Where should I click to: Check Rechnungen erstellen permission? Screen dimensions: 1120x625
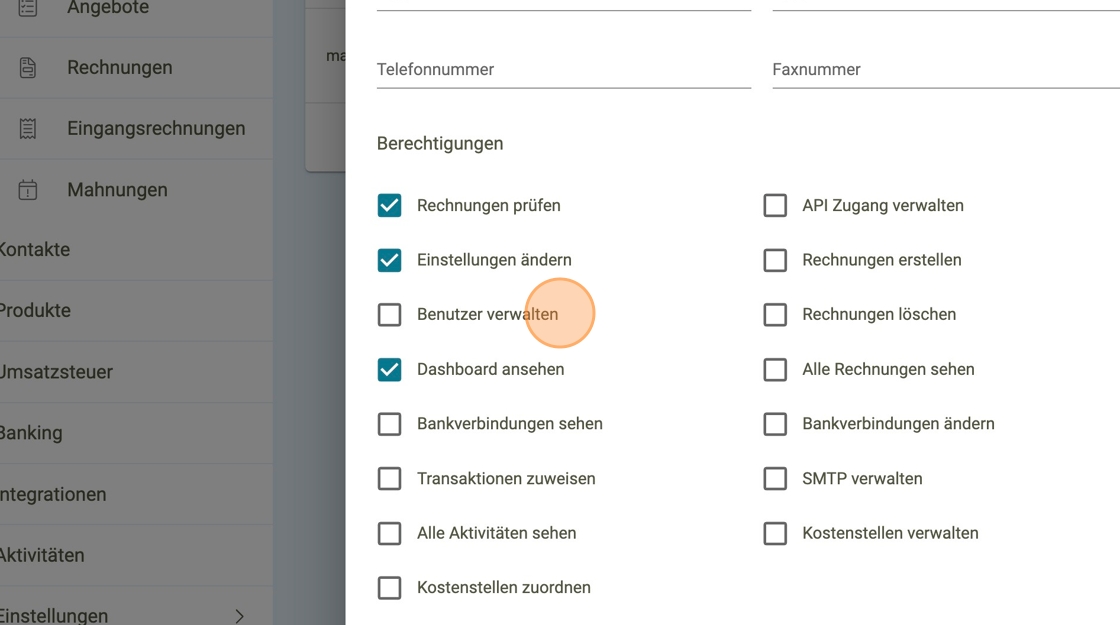pyautogui.click(x=775, y=260)
